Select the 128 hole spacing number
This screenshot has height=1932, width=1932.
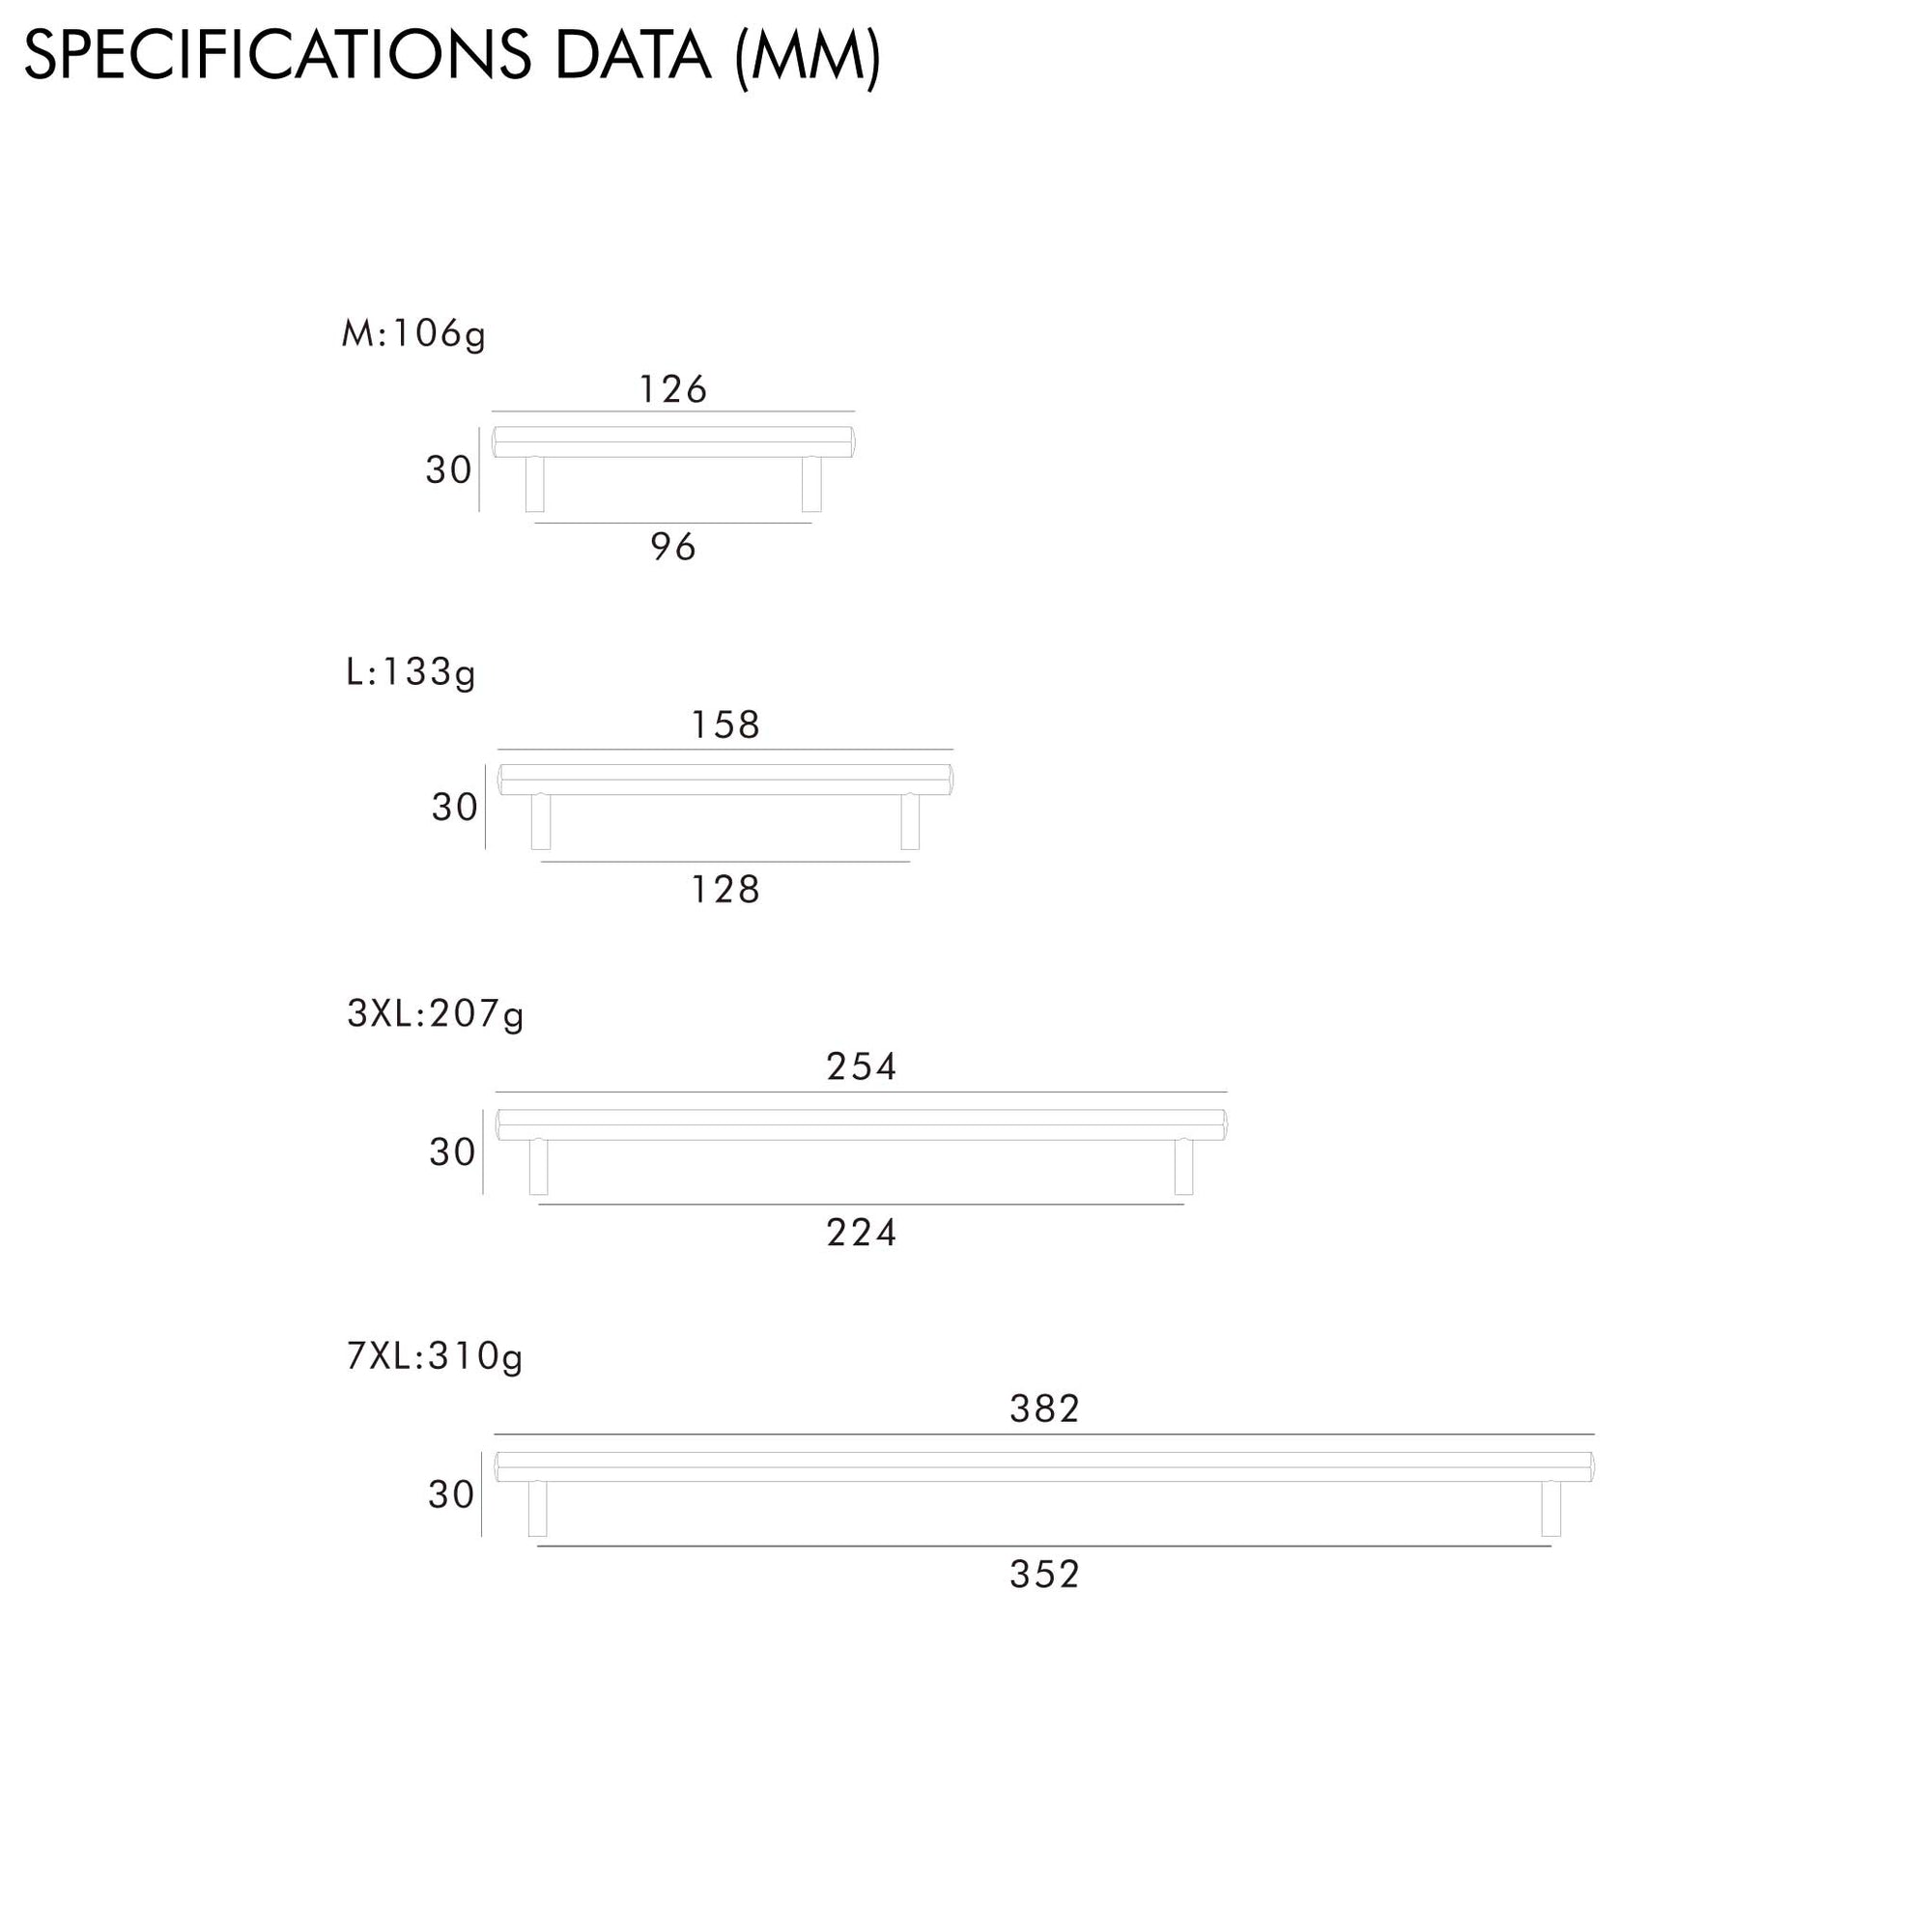[726, 889]
